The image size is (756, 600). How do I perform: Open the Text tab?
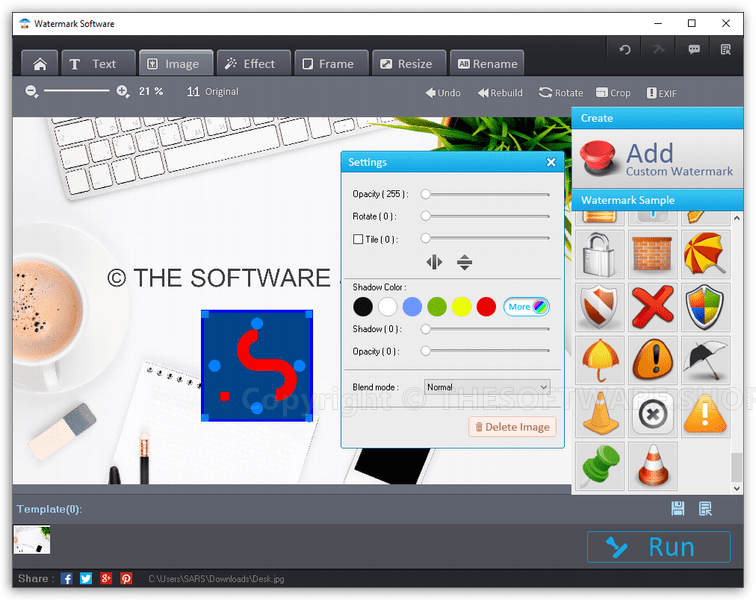coord(98,64)
